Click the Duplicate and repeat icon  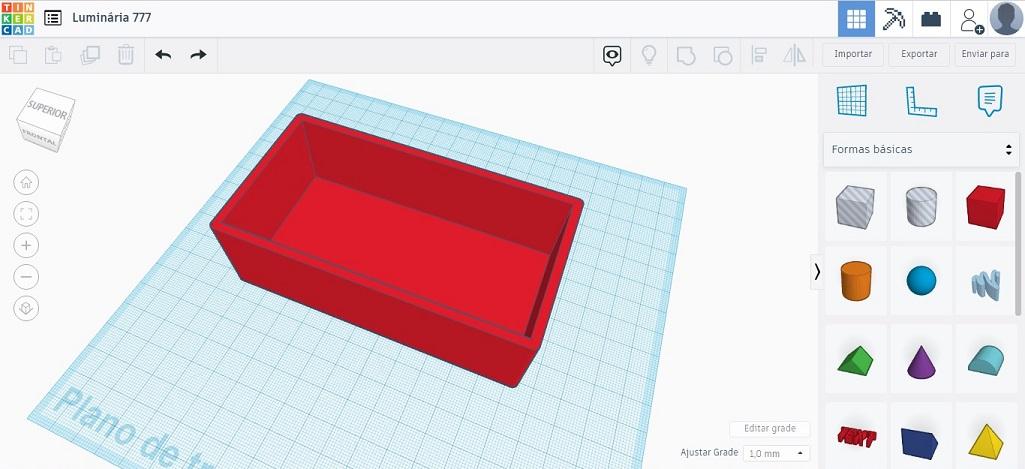pyautogui.click(x=90, y=55)
